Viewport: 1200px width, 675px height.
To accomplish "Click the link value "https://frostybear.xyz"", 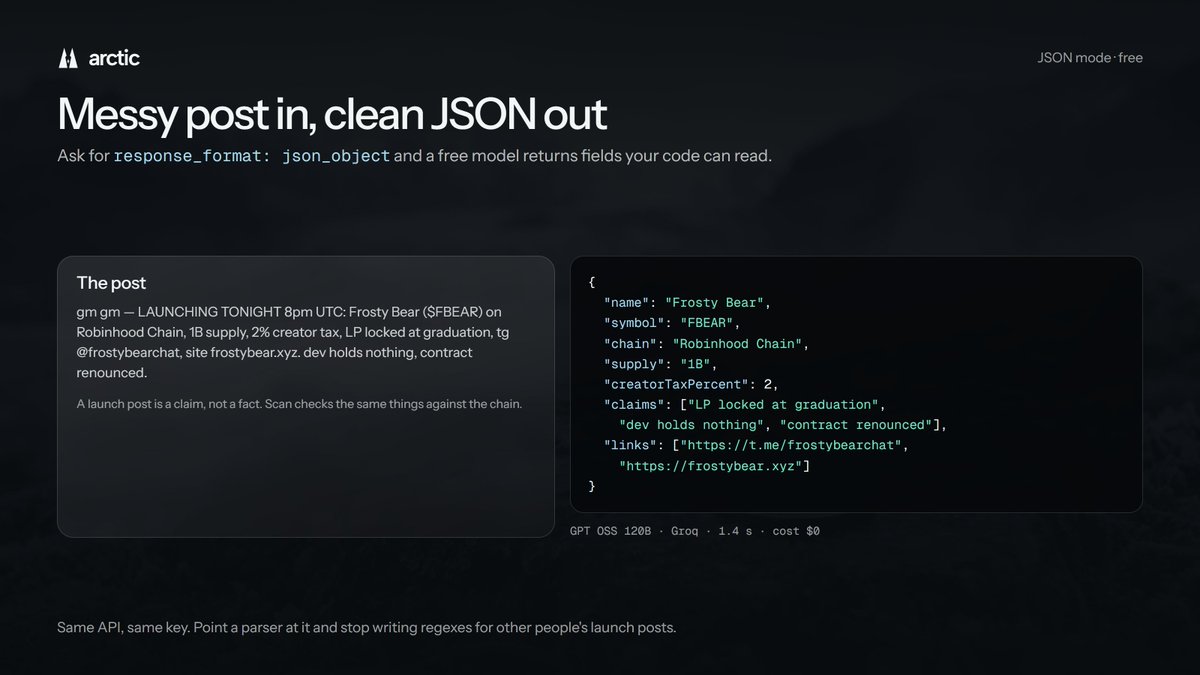I will tap(710, 466).
